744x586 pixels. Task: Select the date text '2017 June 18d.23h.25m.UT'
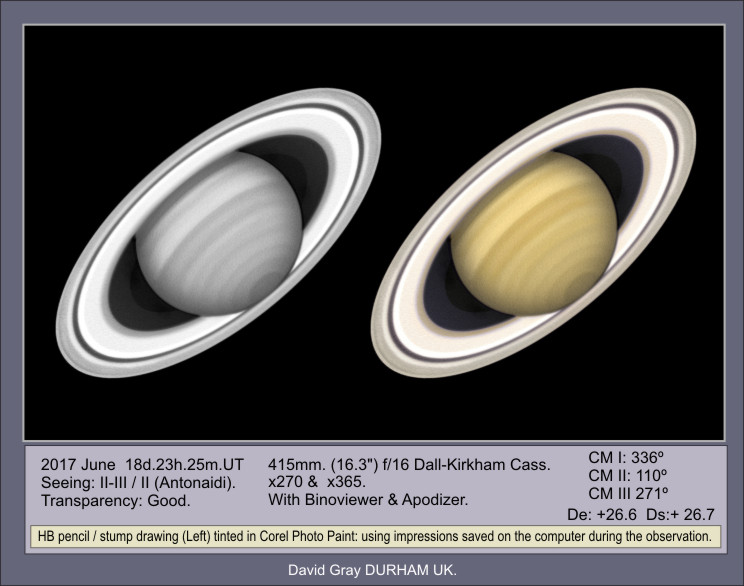click(x=142, y=465)
